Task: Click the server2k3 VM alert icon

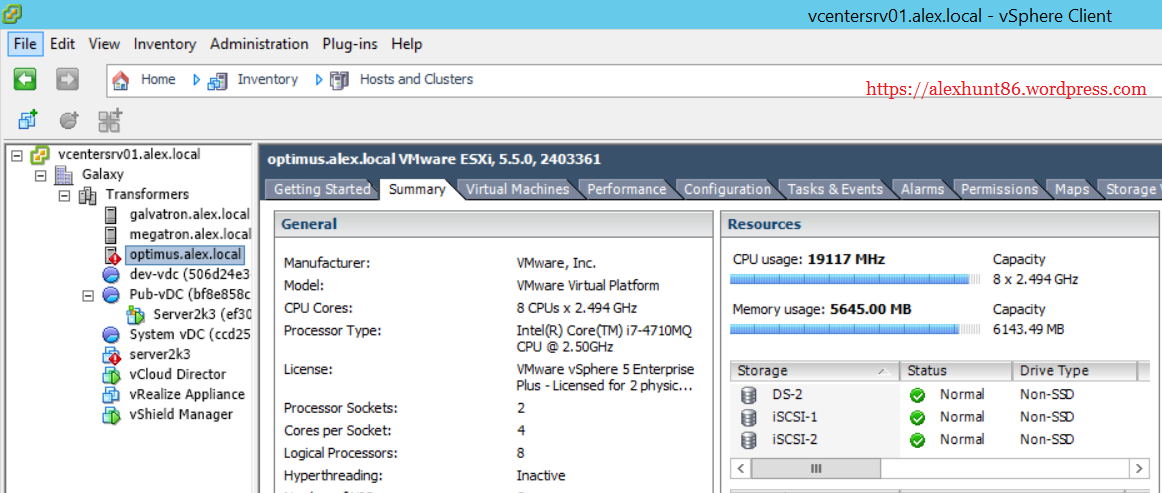Action: coord(111,354)
